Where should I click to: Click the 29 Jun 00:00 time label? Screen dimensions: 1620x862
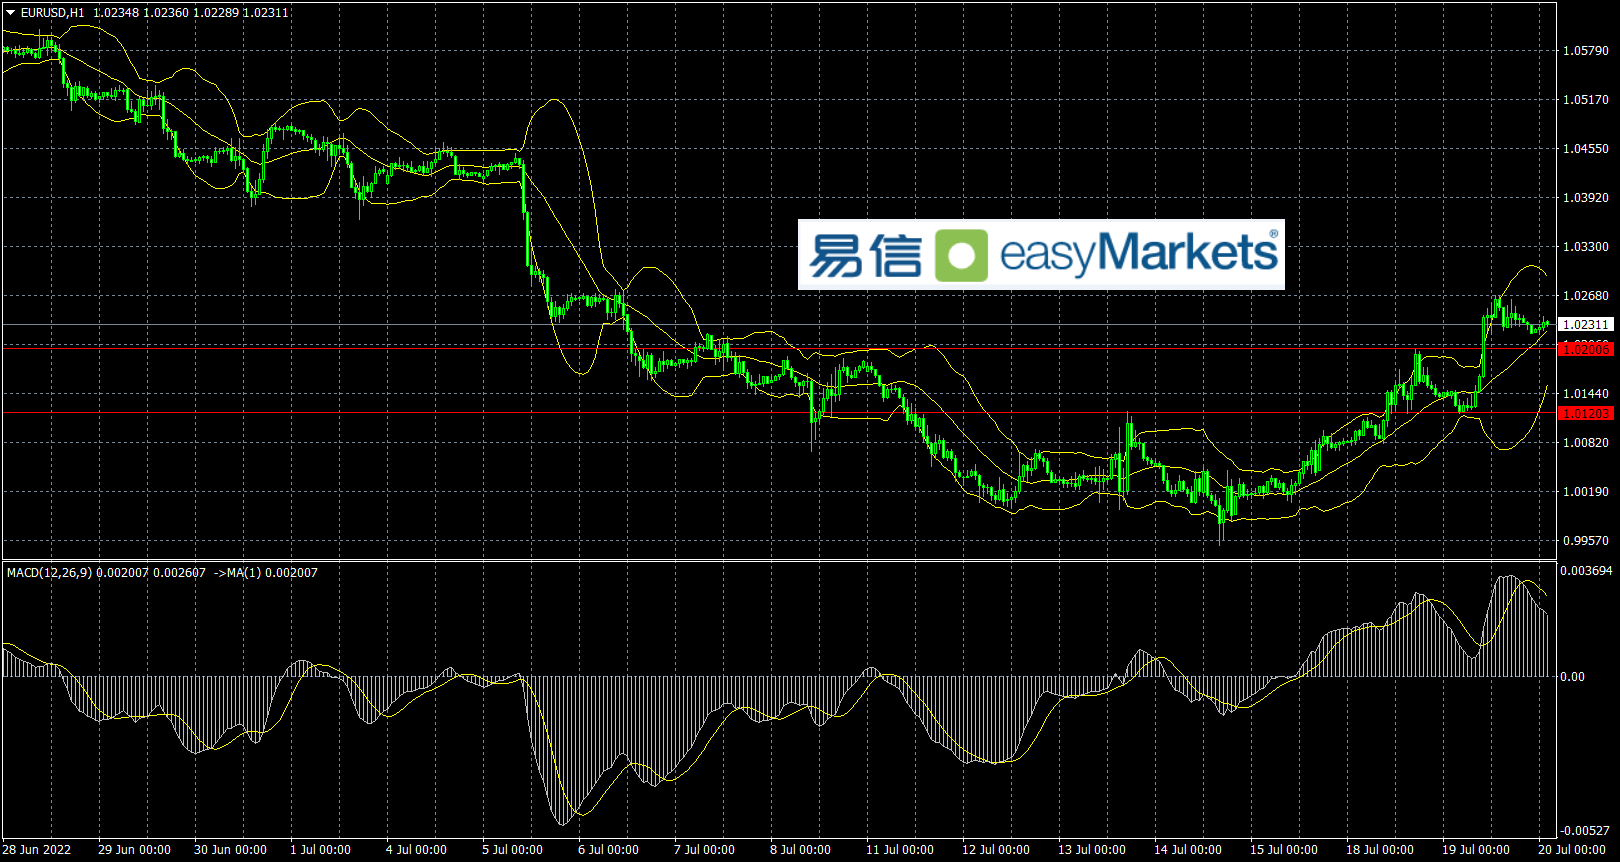click(134, 850)
